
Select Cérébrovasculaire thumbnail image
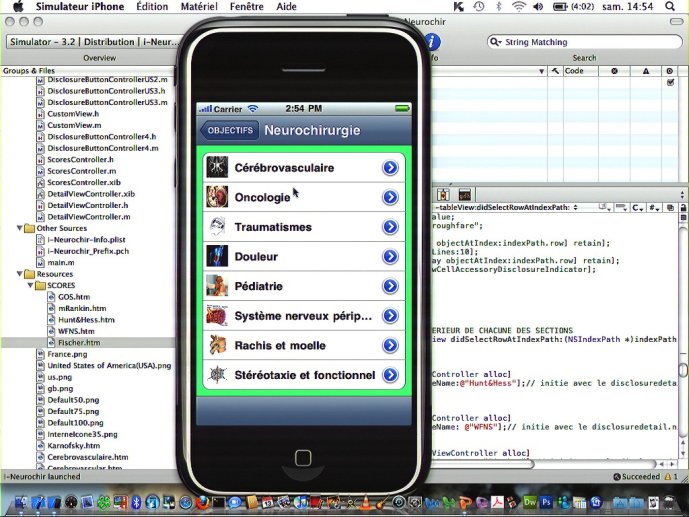click(x=217, y=167)
